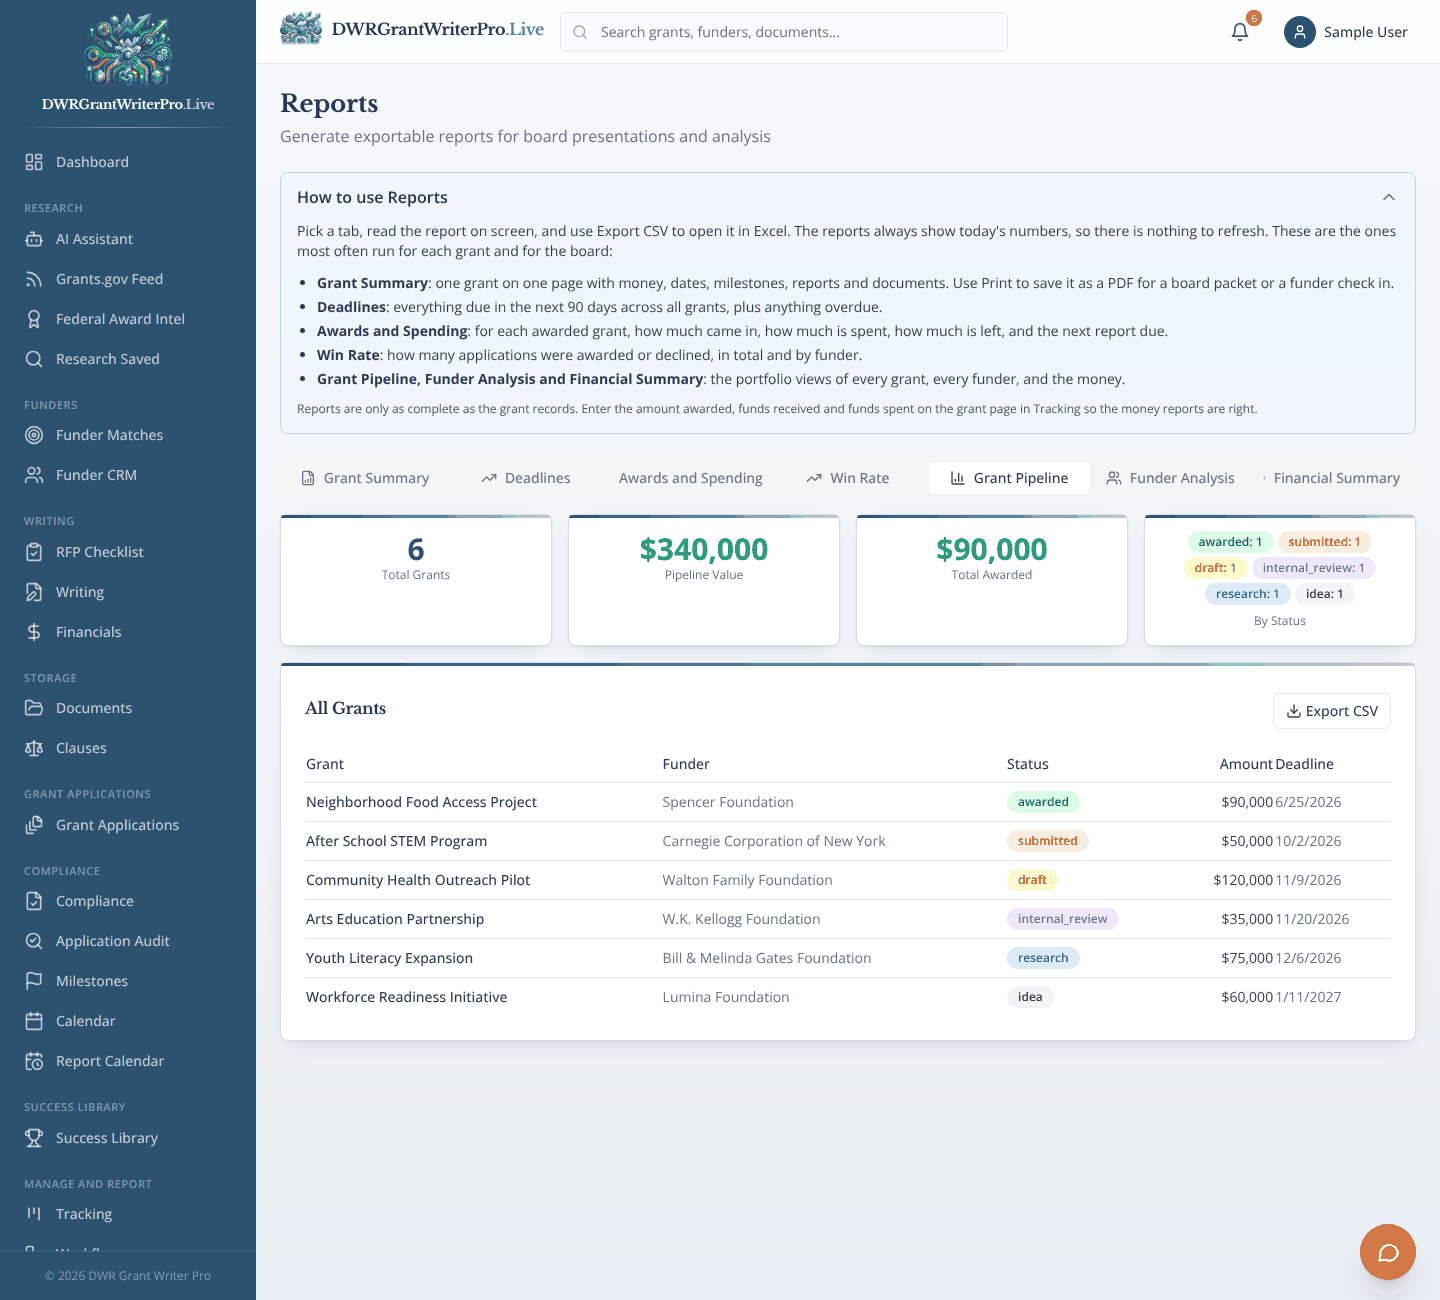This screenshot has height=1300, width=1440.
Task: Click the Research Saved magnifier icon
Action: 34,359
